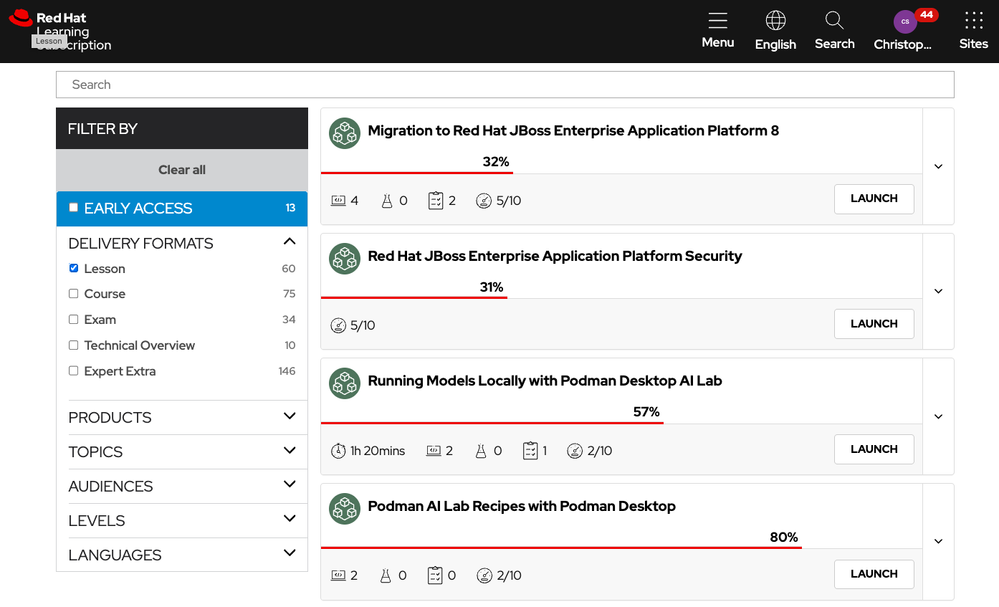Click the user avatar with 44 notifications
Viewport: 999px width, 607px height.
coord(904,22)
